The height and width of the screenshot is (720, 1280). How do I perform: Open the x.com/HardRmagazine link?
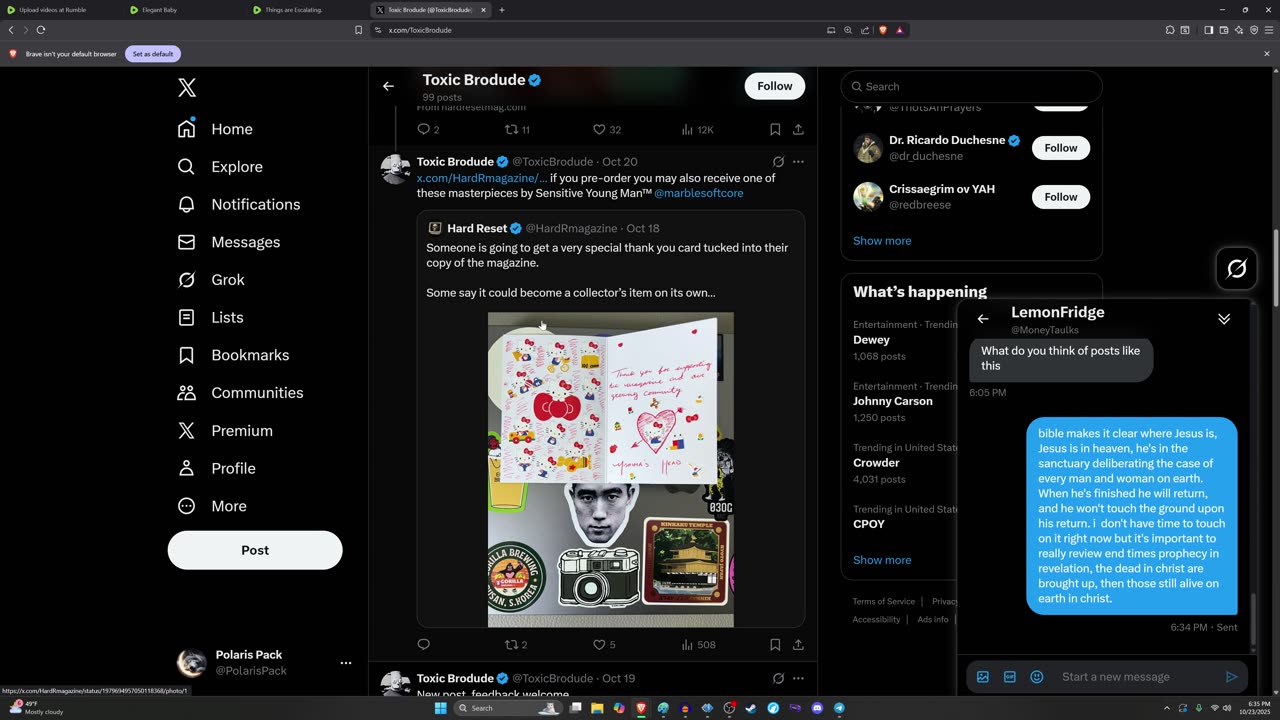click(482, 178)
